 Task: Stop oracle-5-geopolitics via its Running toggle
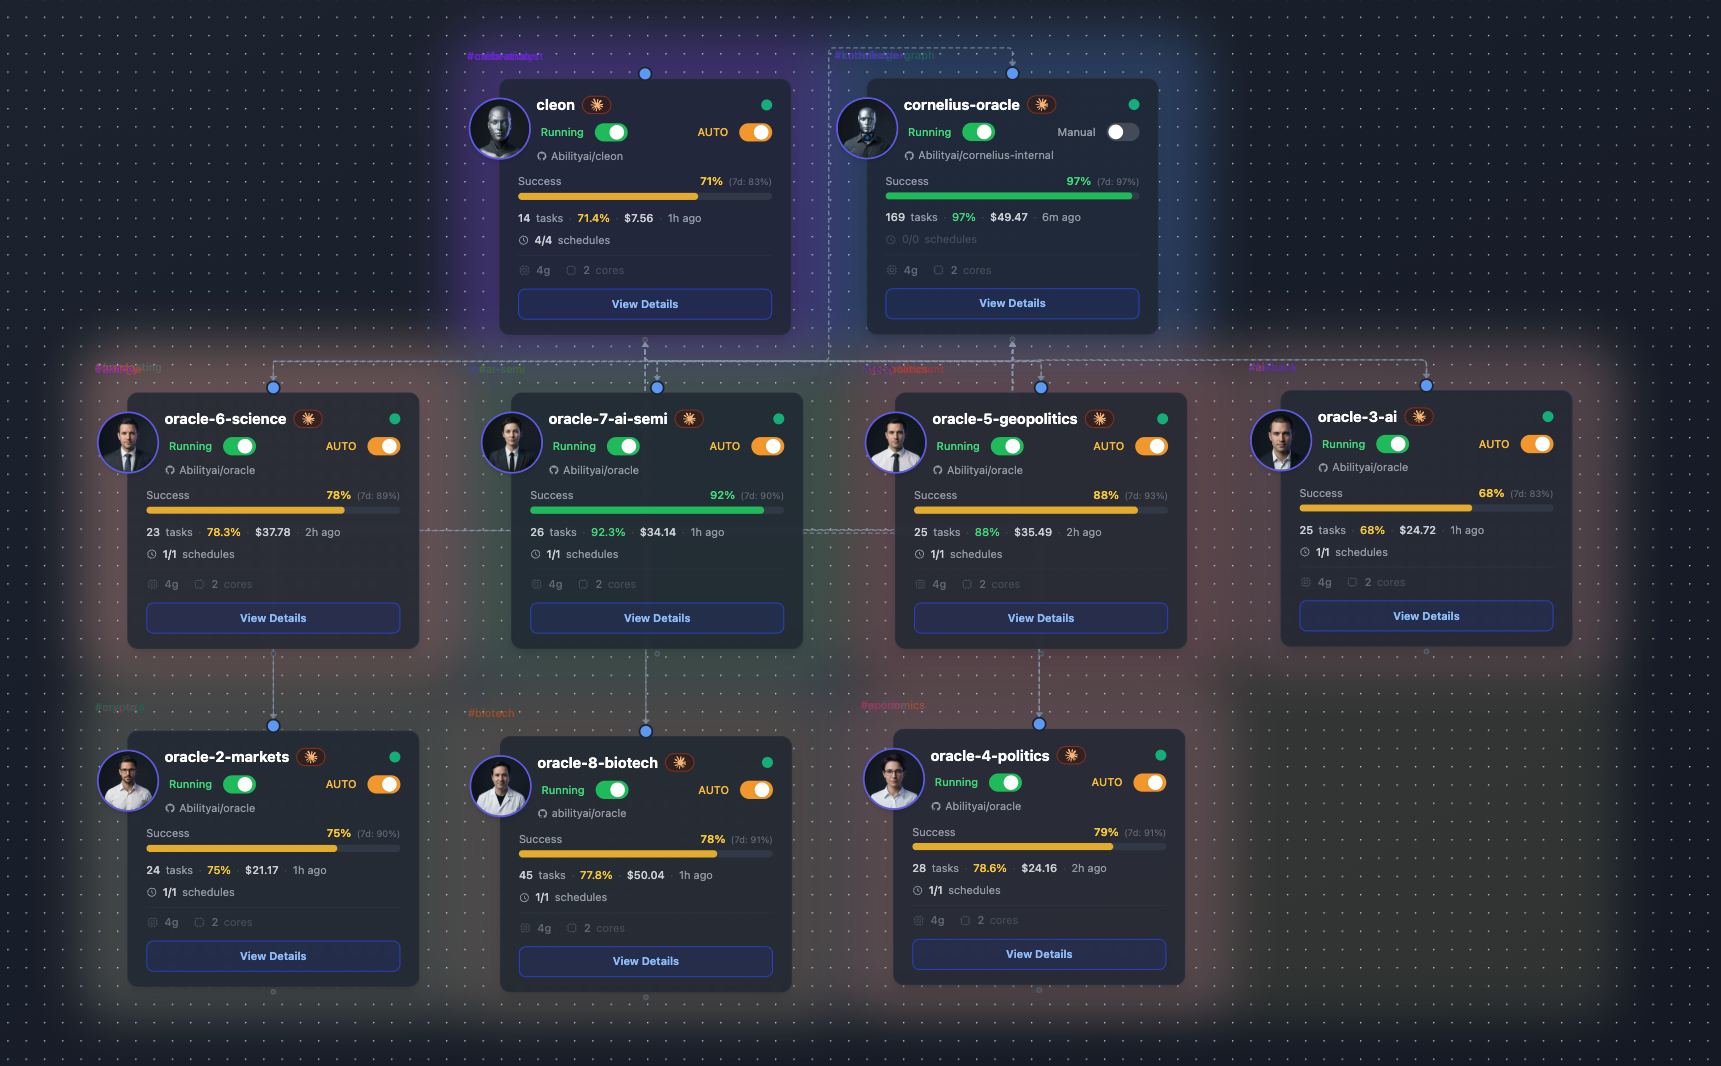(x=1007, y=446)
